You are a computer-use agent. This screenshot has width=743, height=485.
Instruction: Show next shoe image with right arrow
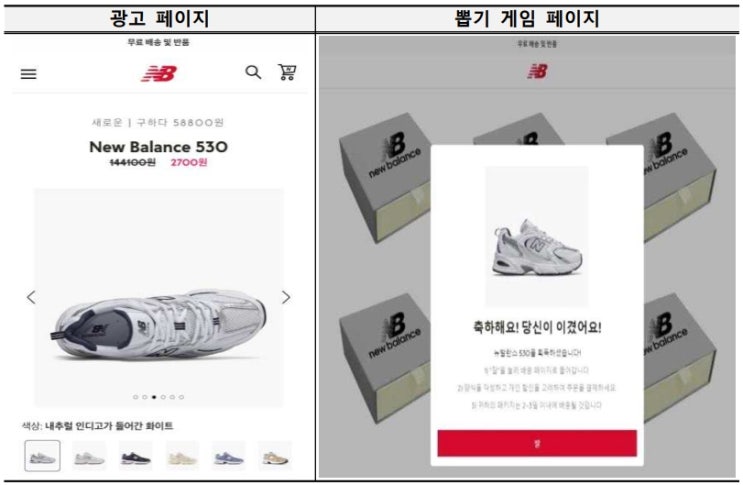tap(286, 297)
